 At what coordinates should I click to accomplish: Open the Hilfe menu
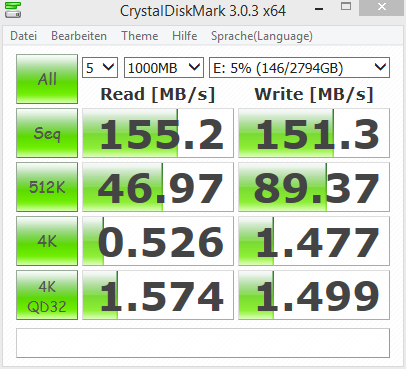[185, 36]
